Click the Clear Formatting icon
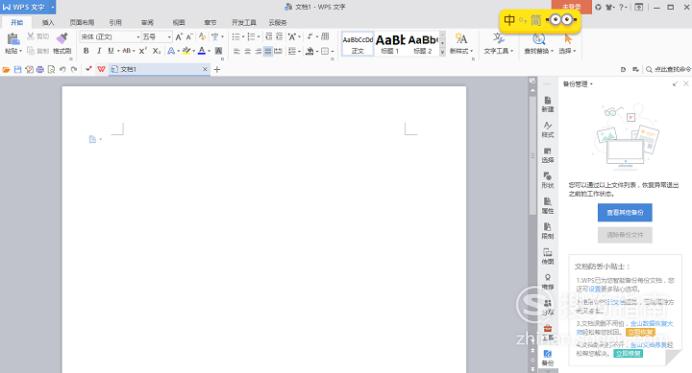692x373 pixels. (x=202, y=37)
